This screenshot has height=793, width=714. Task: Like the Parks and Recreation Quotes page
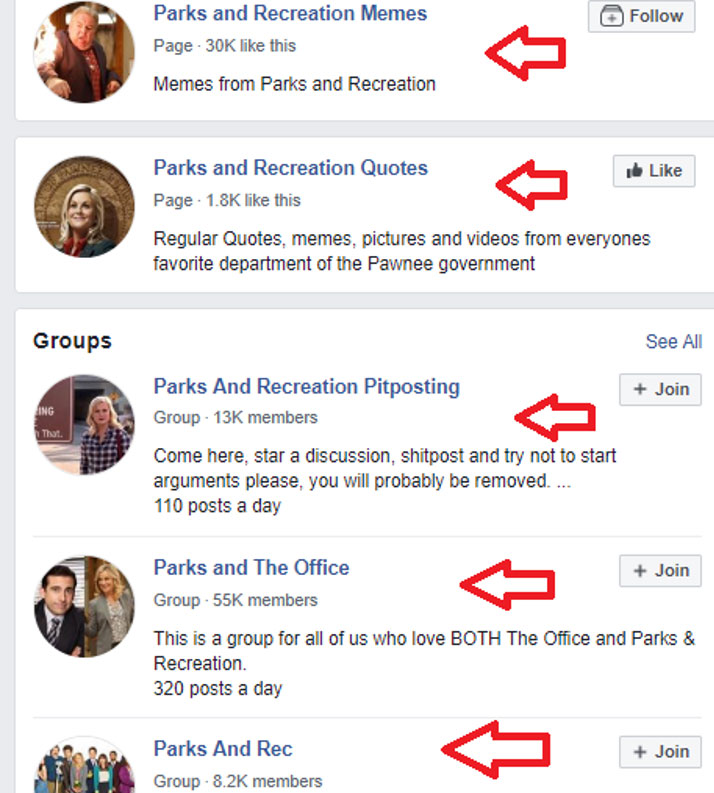coord(654,171)
